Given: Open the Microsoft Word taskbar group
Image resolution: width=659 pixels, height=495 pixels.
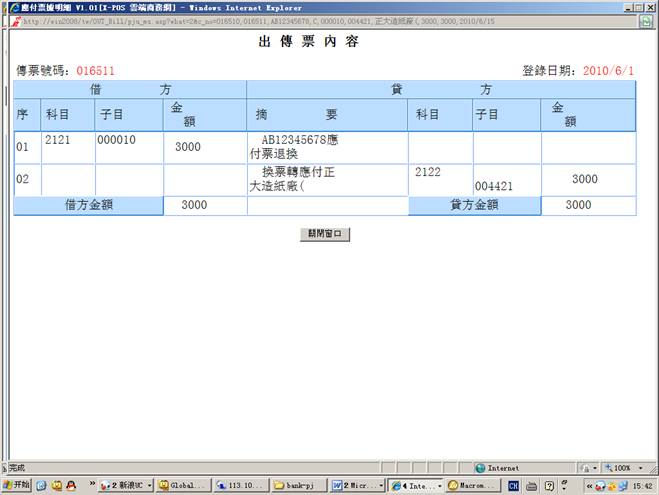Looking at the screenshot, I should (357, 485).
